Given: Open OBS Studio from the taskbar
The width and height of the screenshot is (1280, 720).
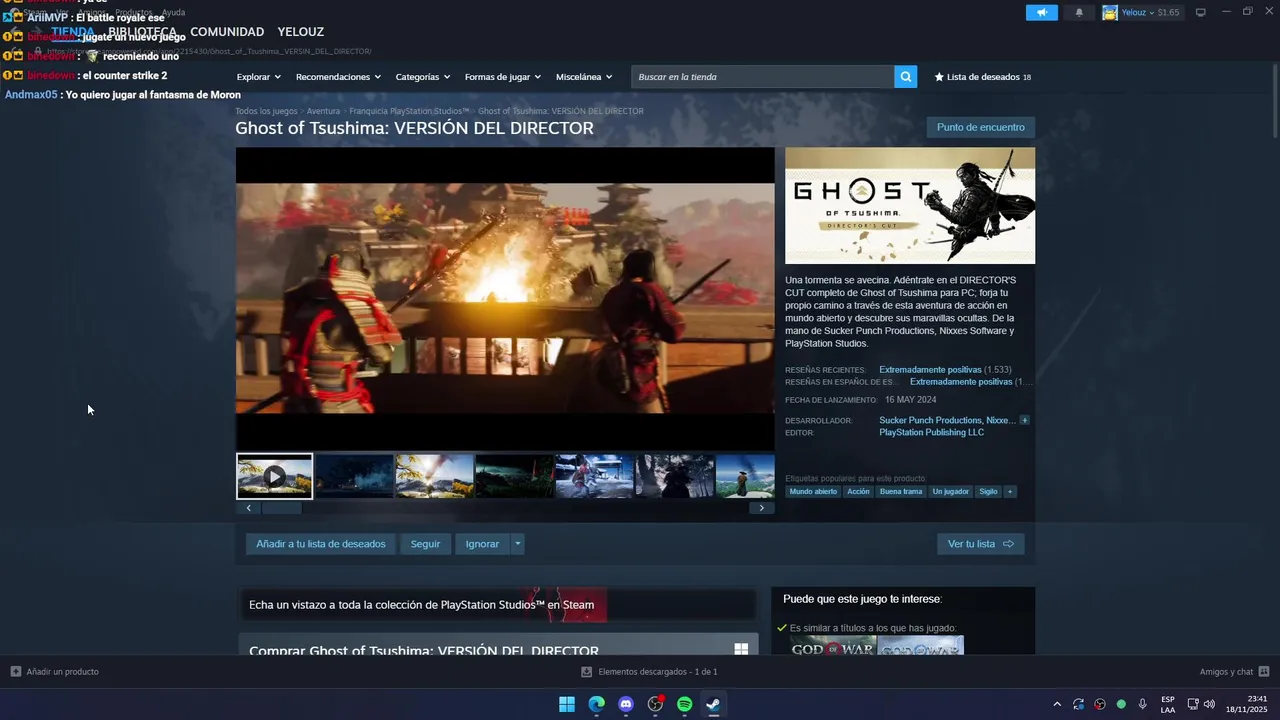Looking at the screenshot, I should pos(655,704).
